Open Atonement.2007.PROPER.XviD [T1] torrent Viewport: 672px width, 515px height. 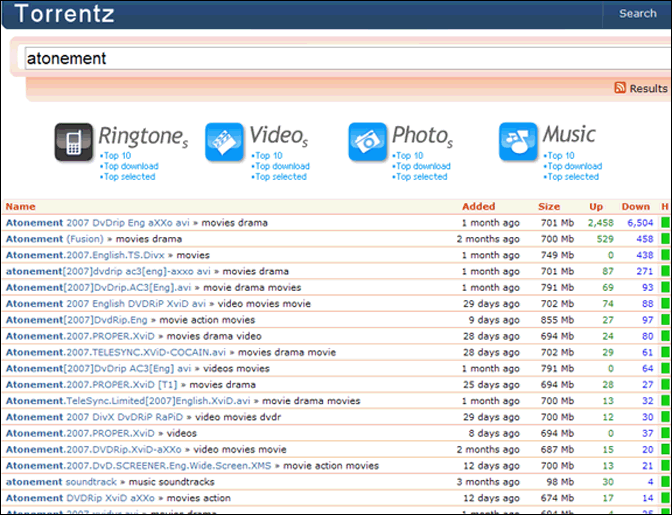91,385
